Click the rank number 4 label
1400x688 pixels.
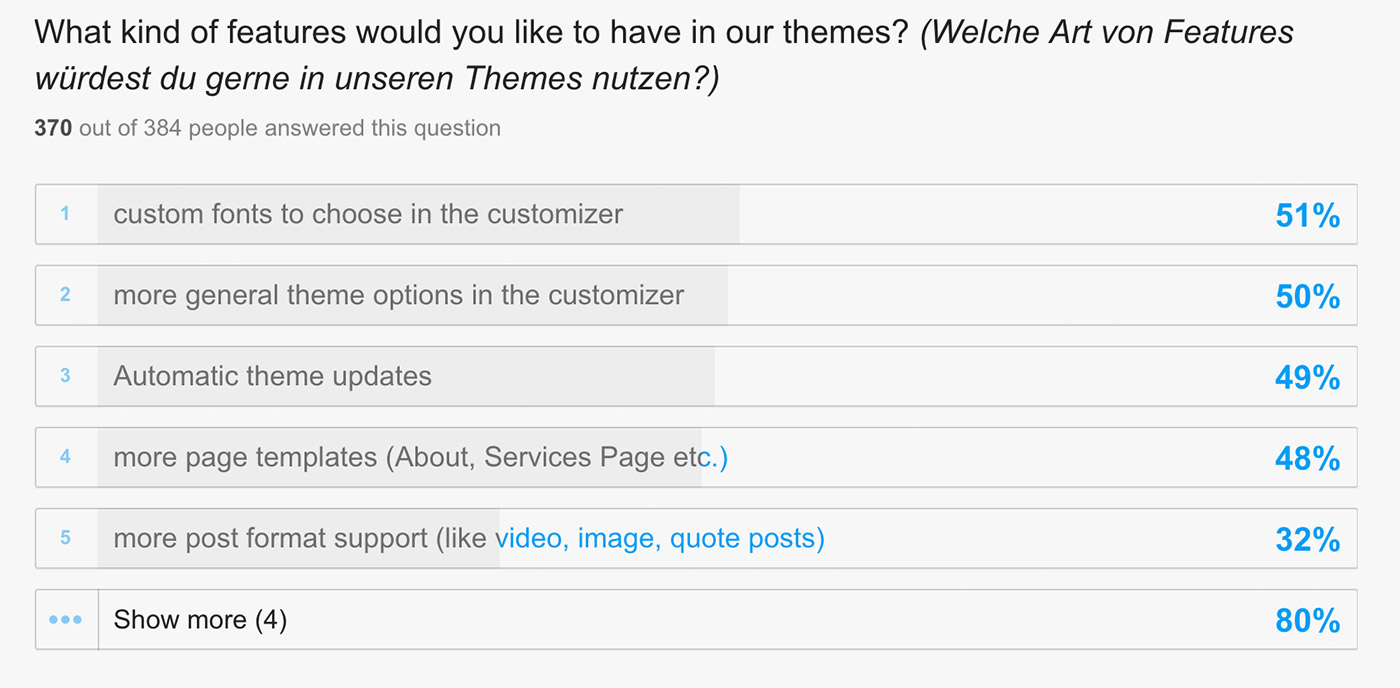click(65, 457)
